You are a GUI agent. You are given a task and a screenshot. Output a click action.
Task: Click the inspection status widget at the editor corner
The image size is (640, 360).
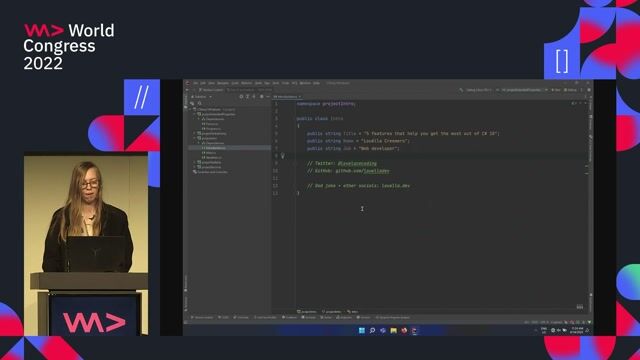pos(574,104)
